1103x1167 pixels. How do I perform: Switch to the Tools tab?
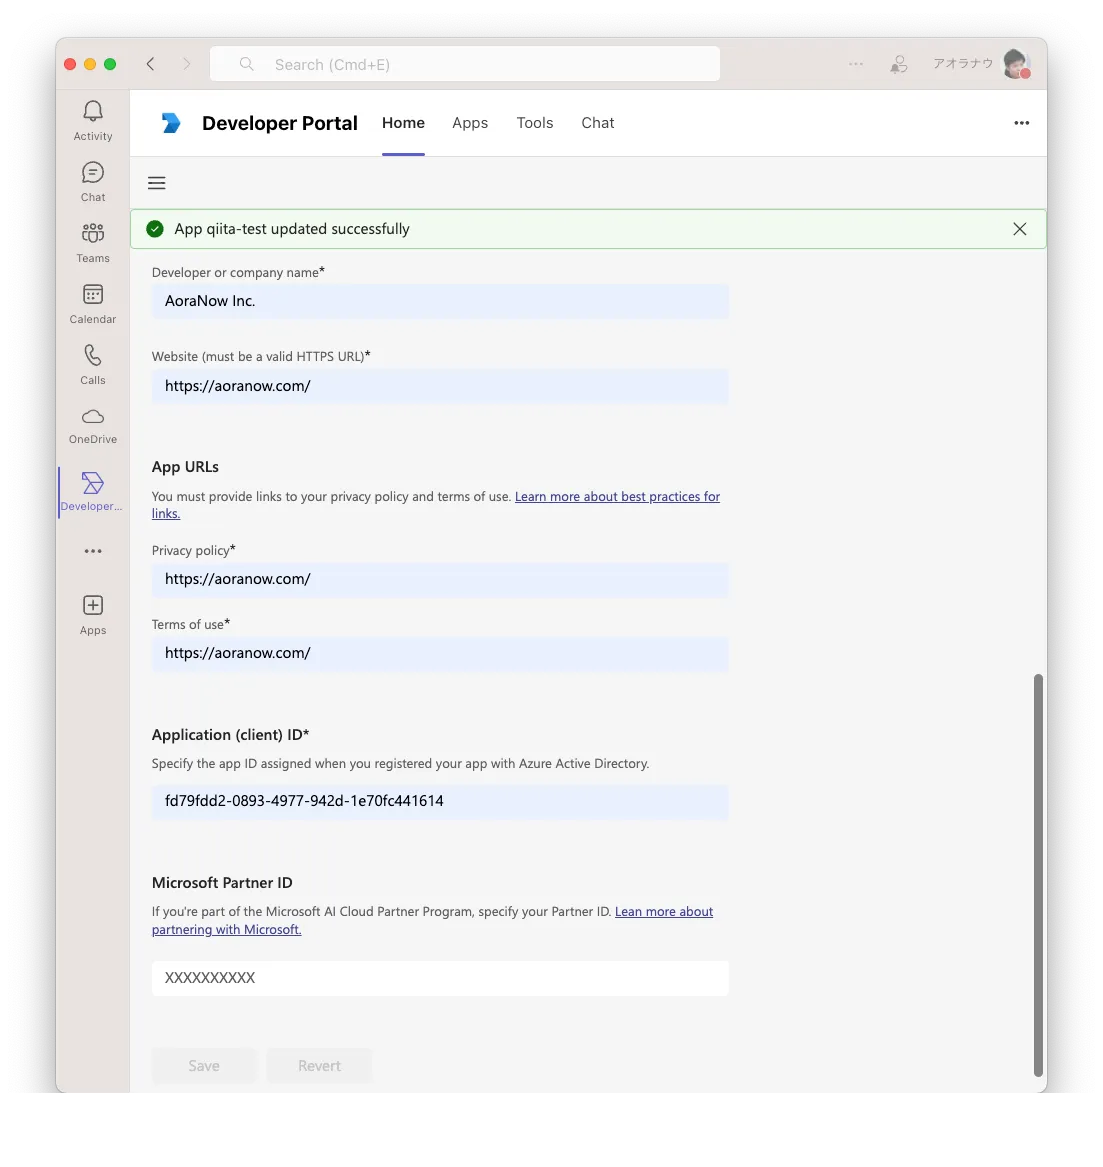point(535,123)
